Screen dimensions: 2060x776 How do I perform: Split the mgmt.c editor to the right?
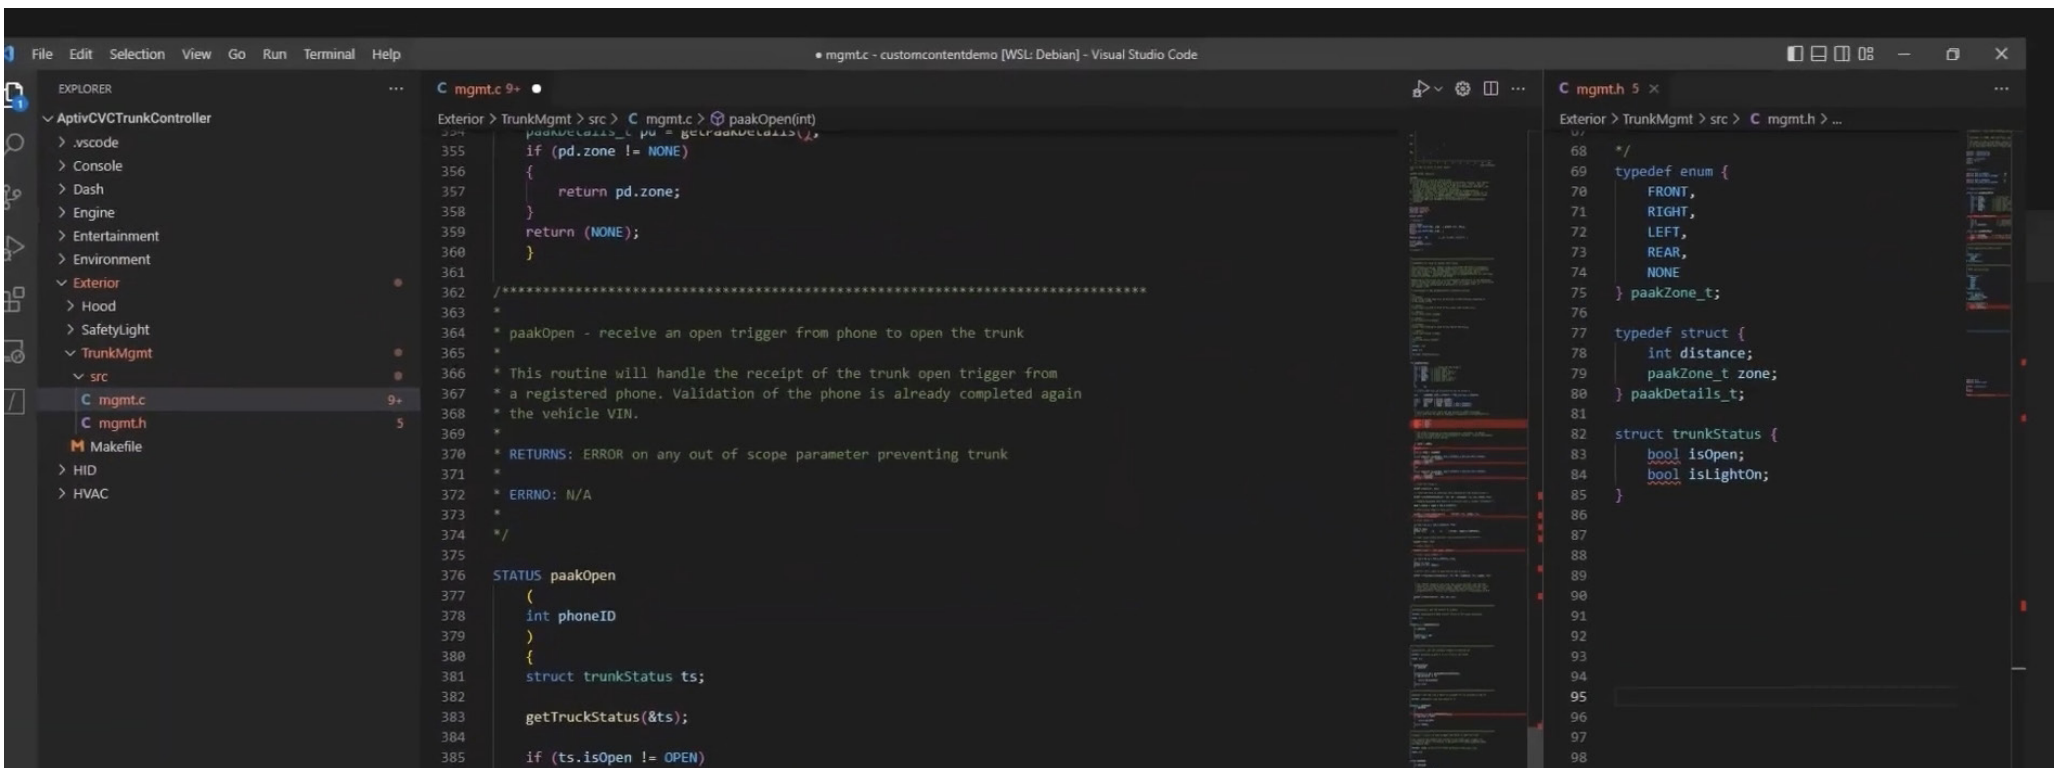pyautogui.click(x=1491, y=89)
